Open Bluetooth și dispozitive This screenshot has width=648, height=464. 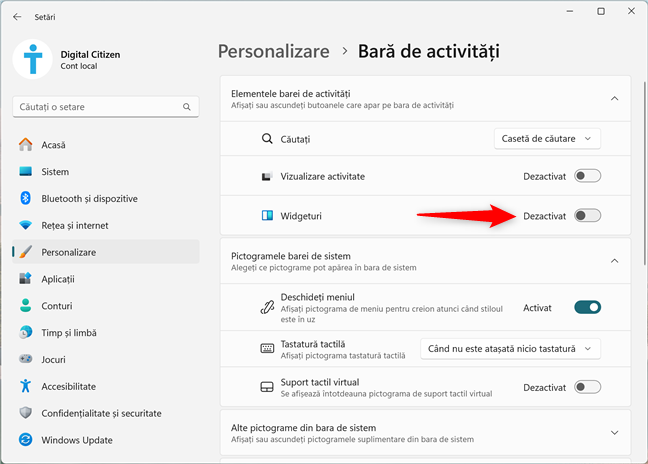106,198
